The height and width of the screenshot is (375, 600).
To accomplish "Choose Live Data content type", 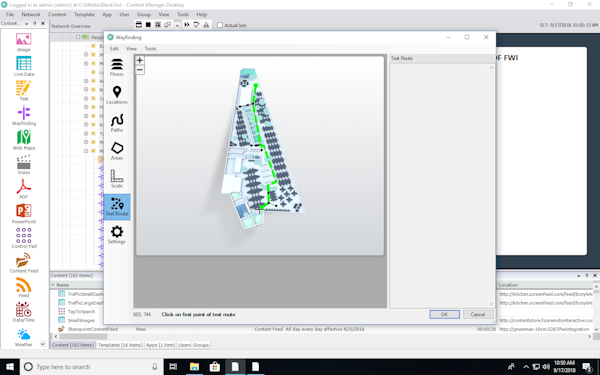I will (23, 67).
